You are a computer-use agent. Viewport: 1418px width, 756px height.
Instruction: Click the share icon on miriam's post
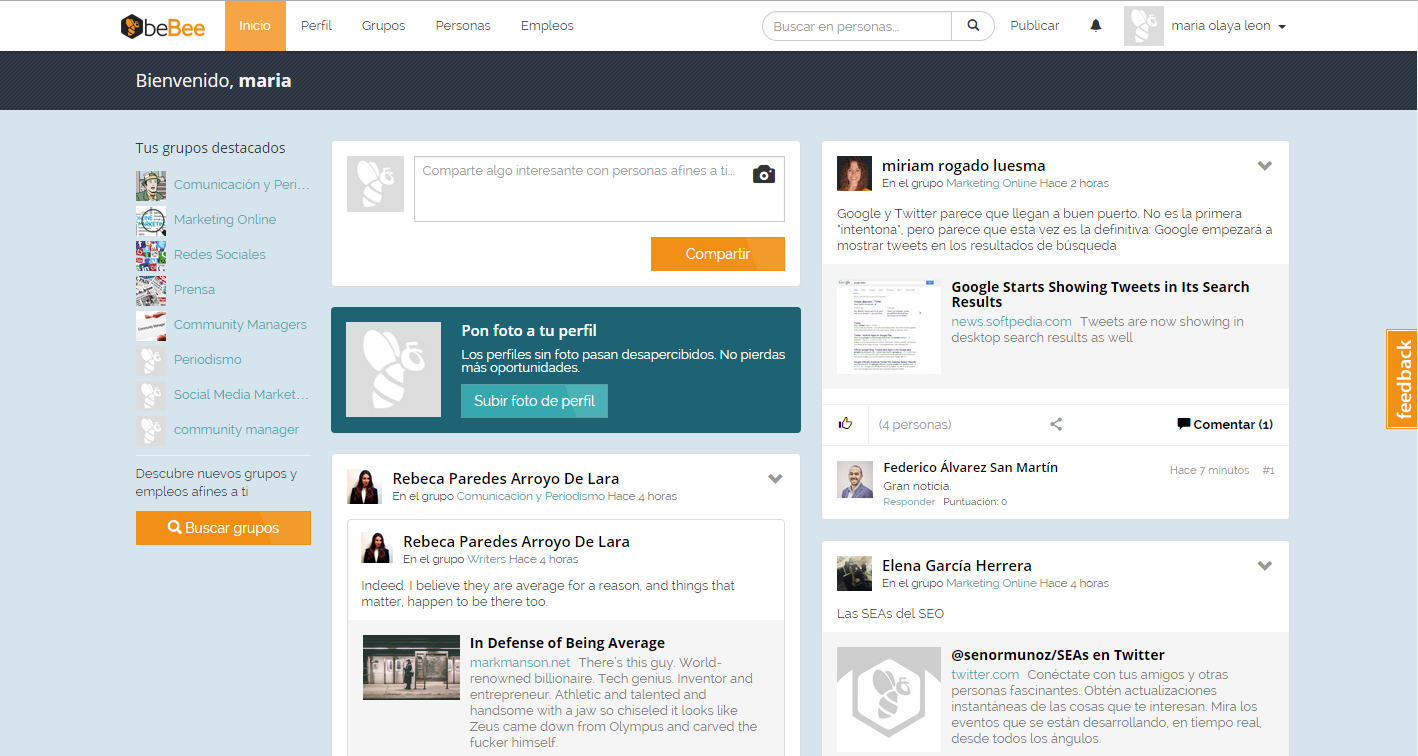click(1056, 424)
